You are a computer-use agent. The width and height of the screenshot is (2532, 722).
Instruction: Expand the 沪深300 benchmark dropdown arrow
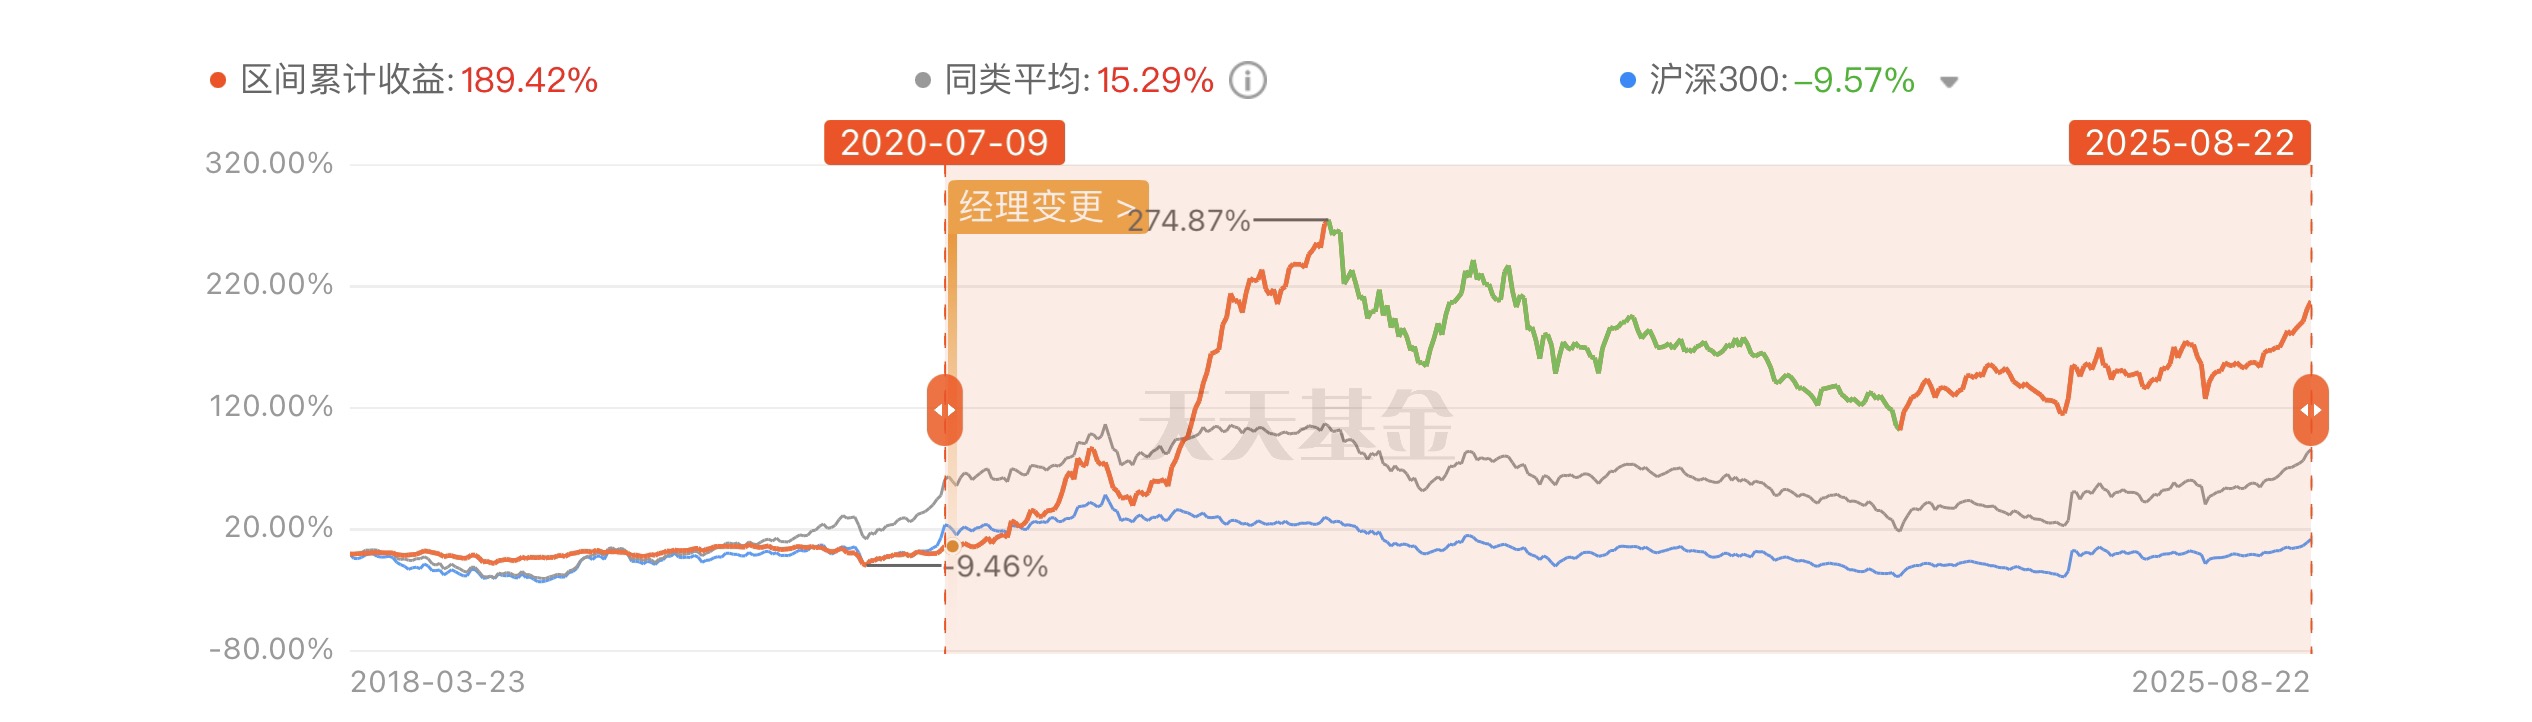1948,82
